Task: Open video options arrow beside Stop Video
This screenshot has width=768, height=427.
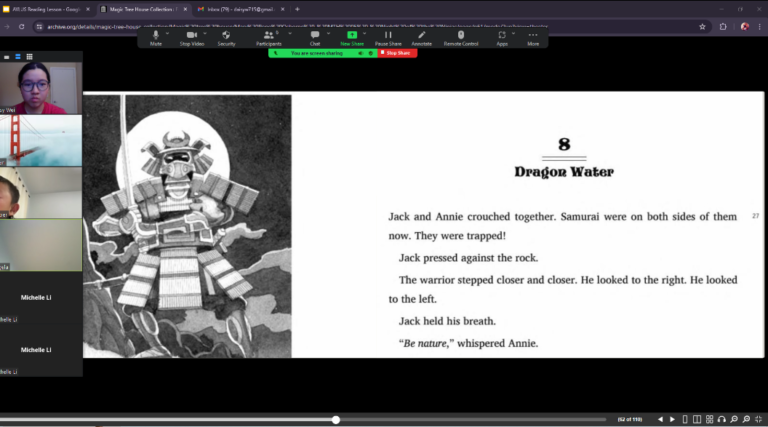Action: pos(205,34)
